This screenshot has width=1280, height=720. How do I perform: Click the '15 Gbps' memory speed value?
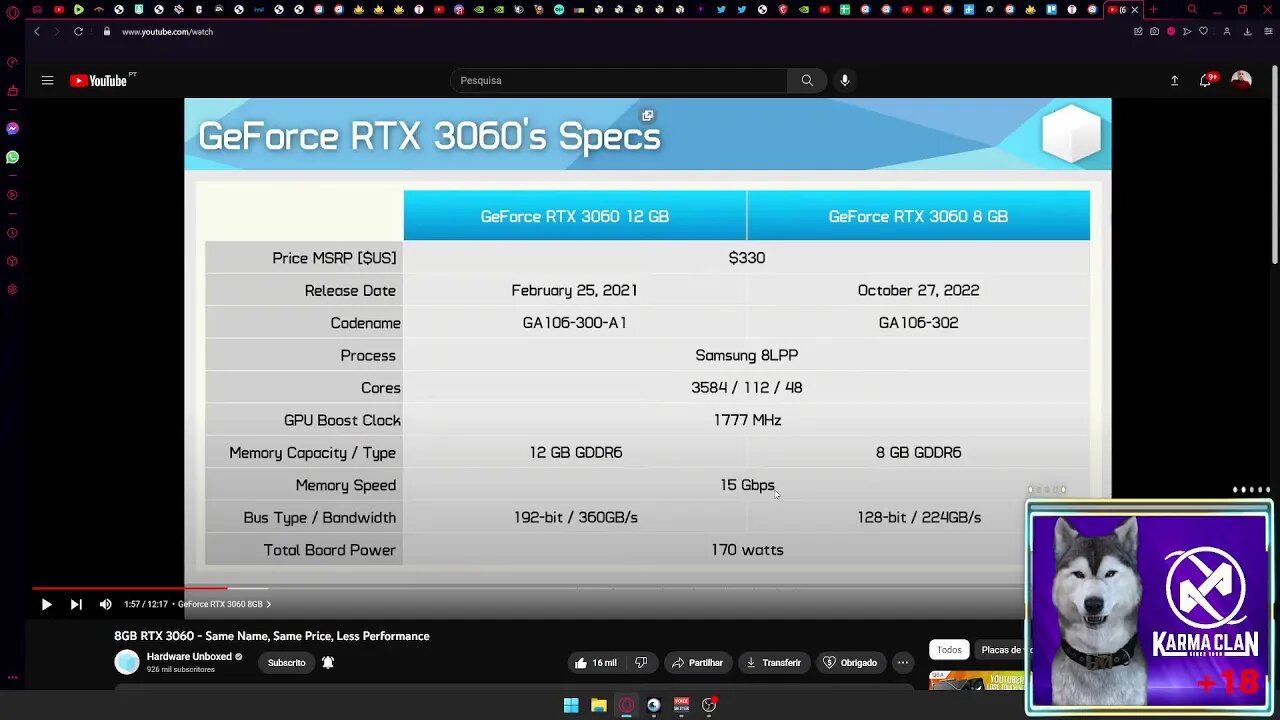coord(747,485)
